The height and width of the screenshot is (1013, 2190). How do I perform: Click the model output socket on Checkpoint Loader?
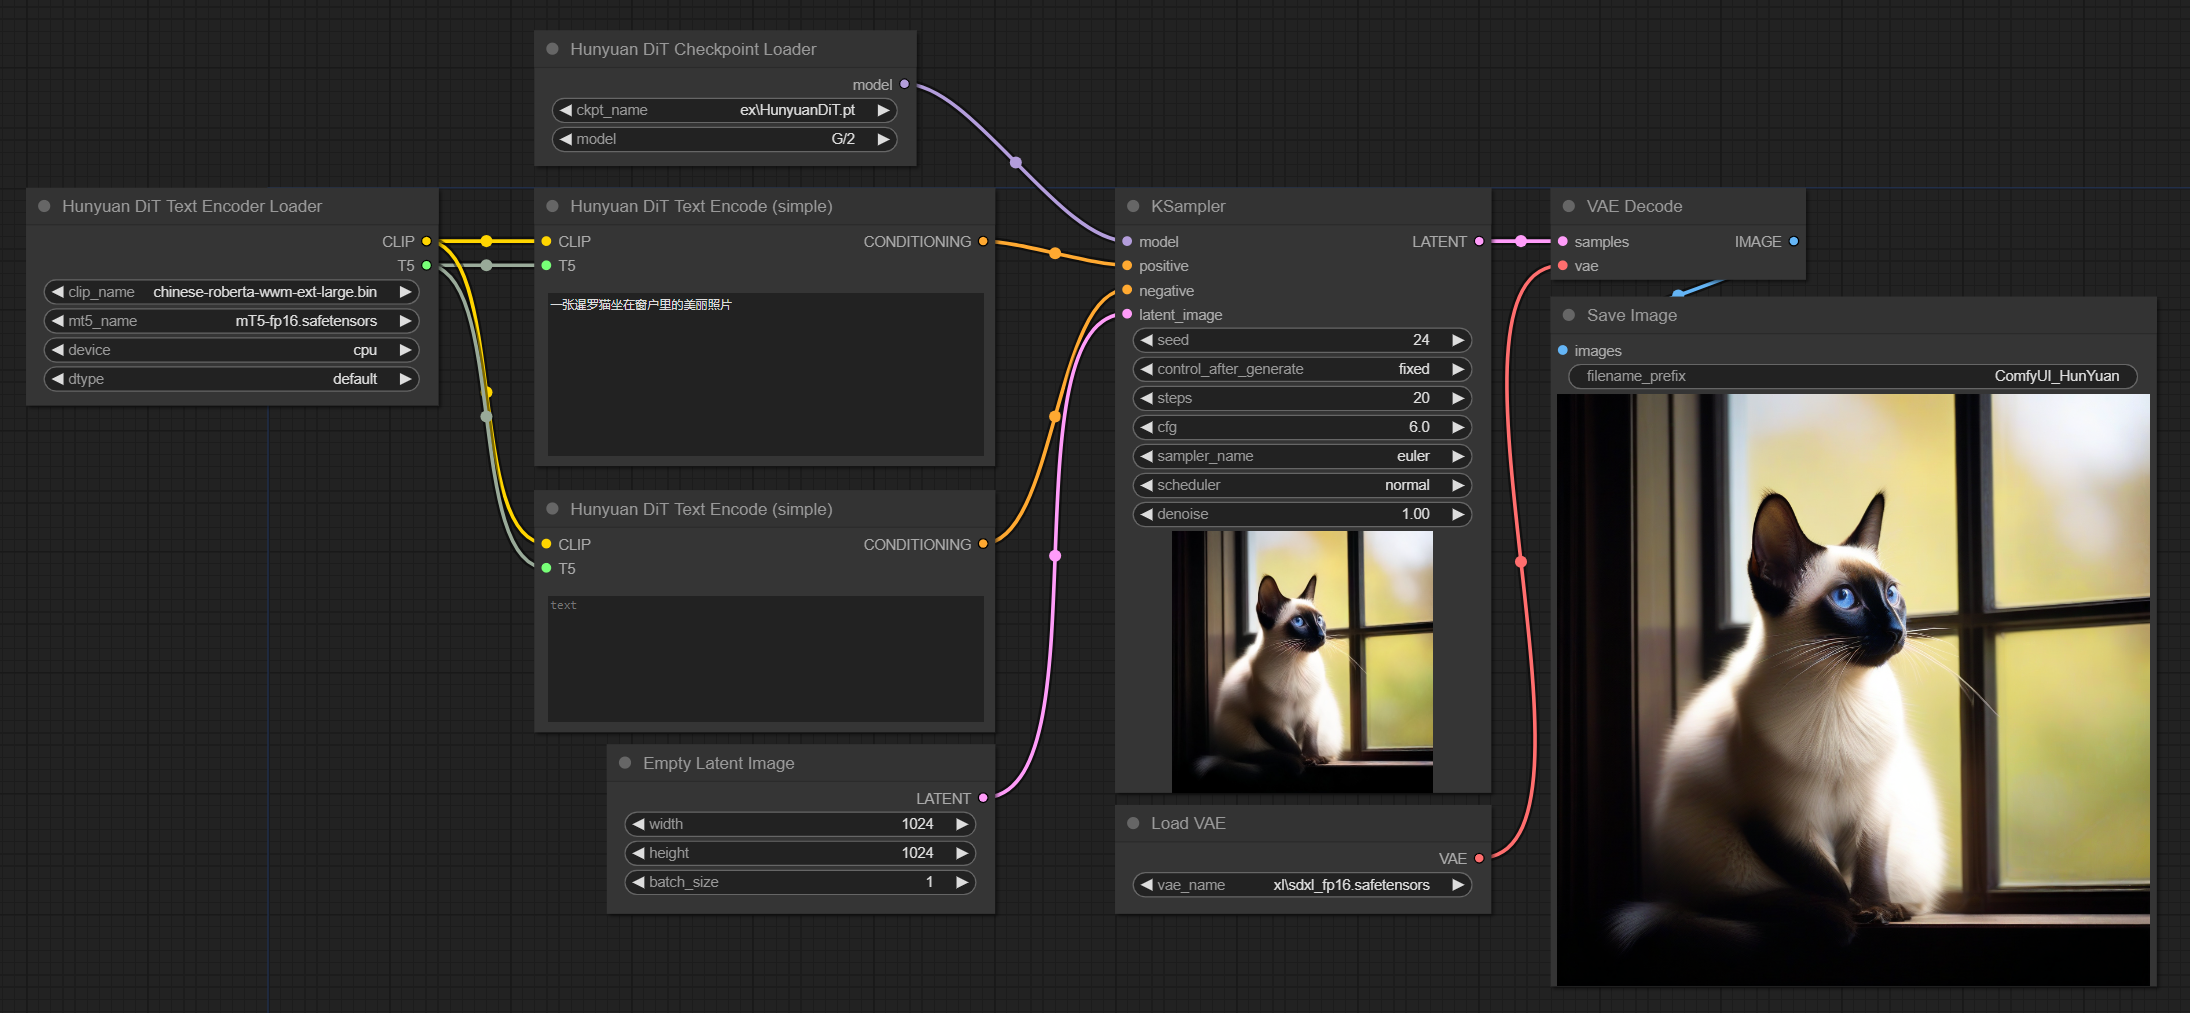pos(904,85)
